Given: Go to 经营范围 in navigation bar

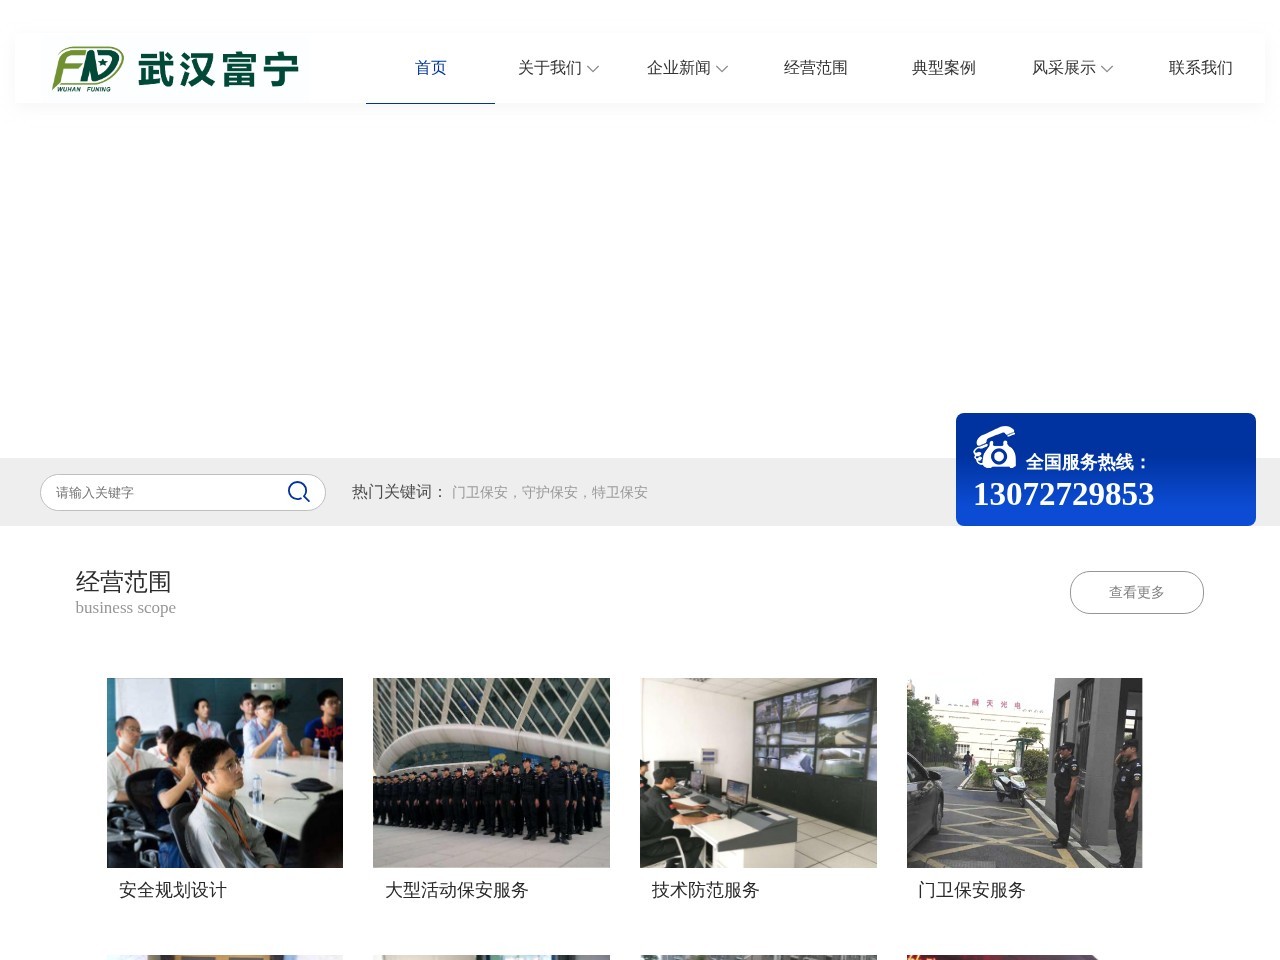Looking at the screenshot, I should point(816,68).
